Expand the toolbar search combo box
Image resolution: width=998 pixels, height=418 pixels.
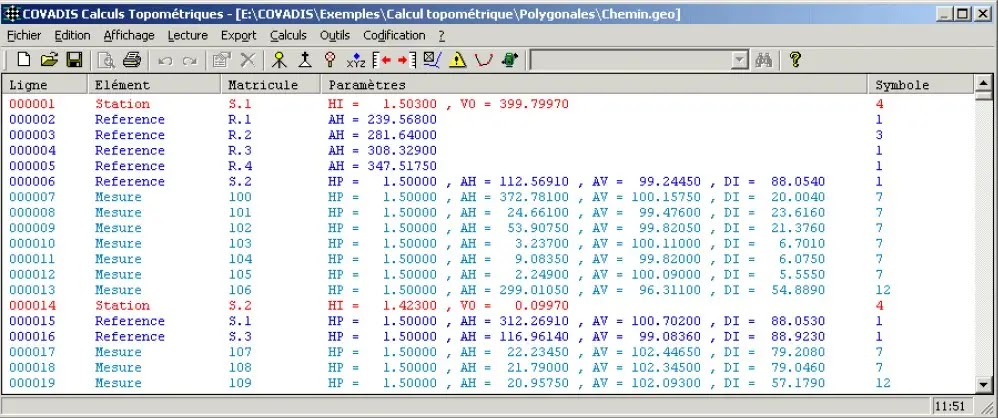pos(739,60)
